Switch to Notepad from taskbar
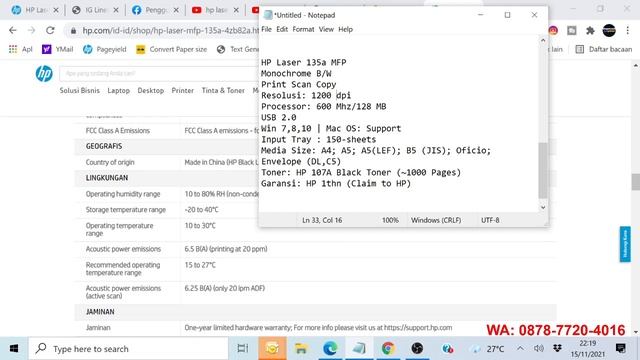640x360 pixels. (359, 349)
